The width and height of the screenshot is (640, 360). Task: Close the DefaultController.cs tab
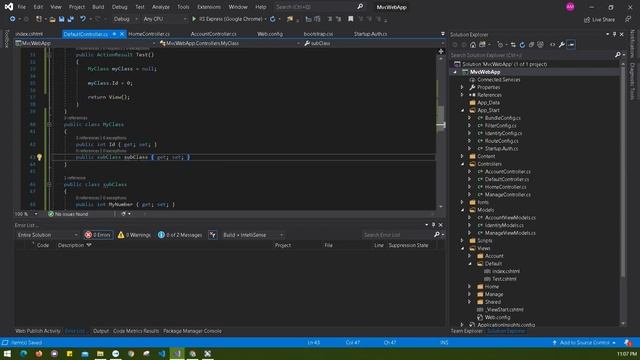(x=122, y=34)
